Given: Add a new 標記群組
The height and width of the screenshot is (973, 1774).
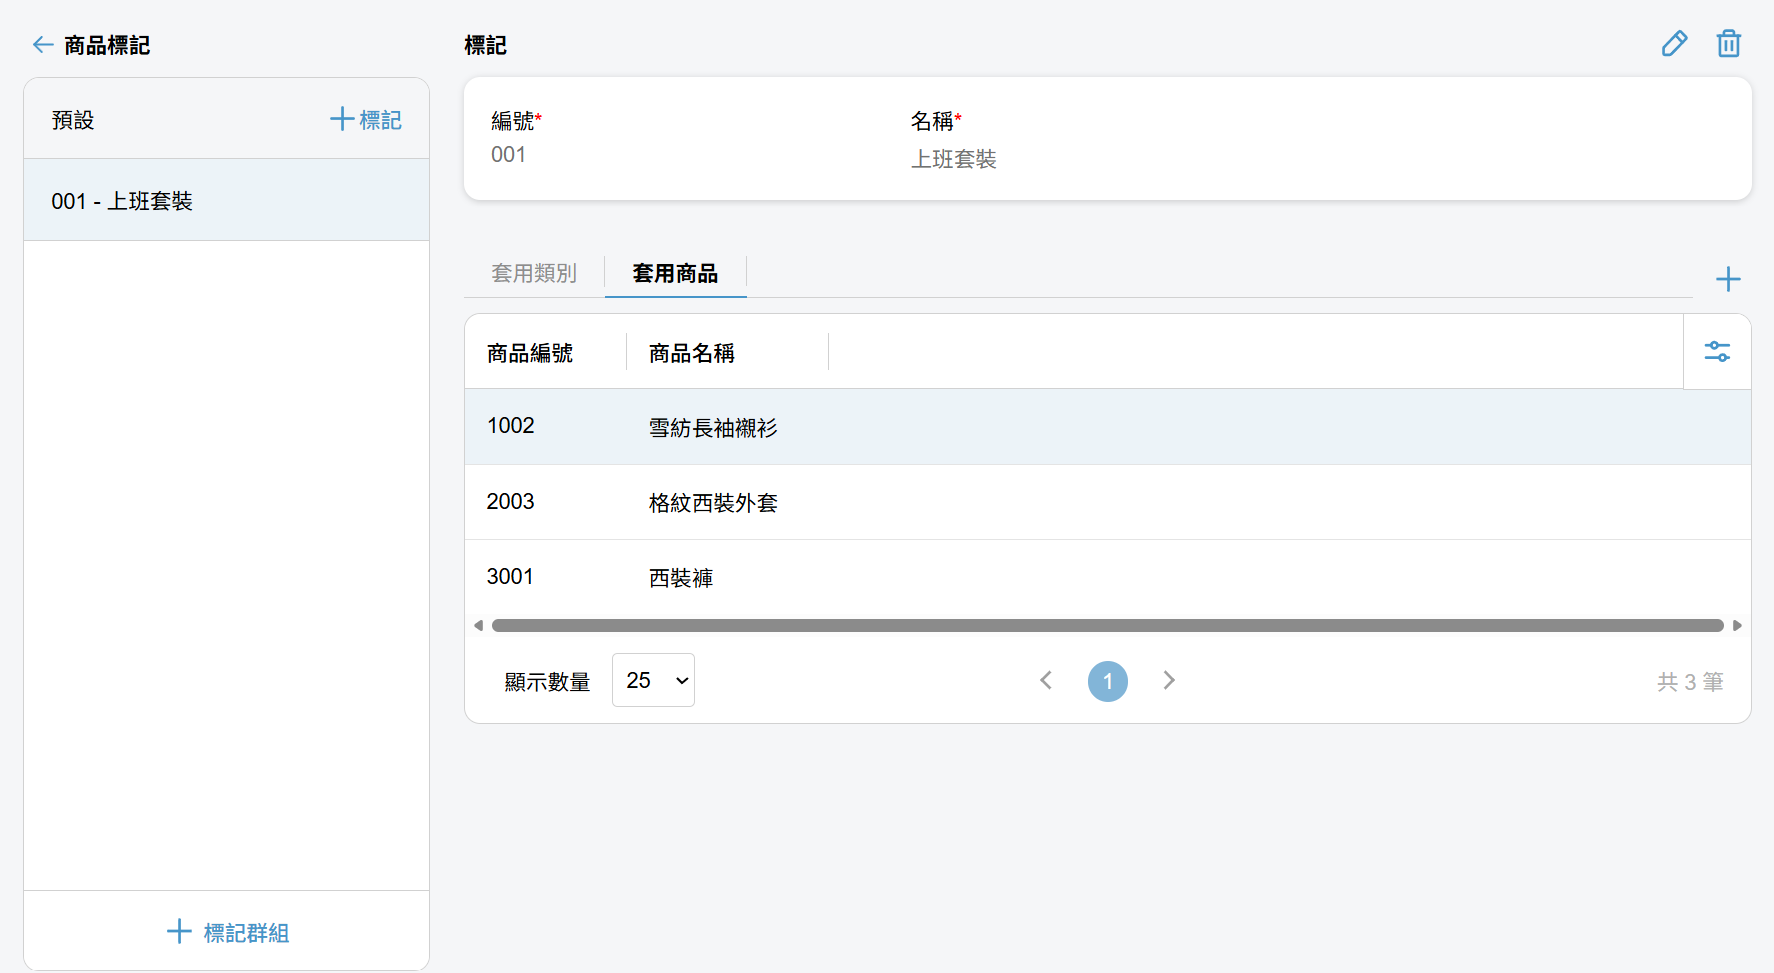Looking at the screenshot, I should [227, 932].
